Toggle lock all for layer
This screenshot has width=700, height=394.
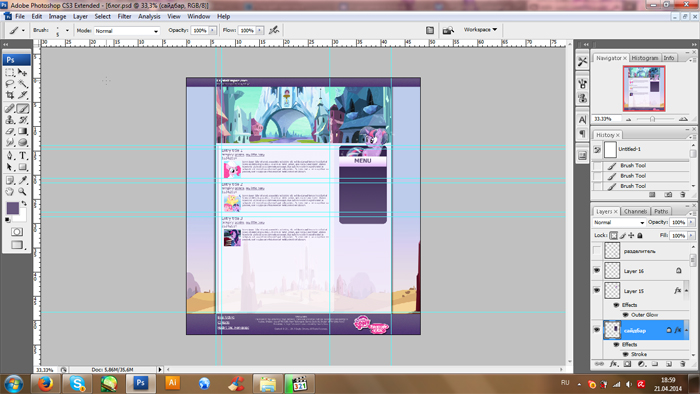(x=640, y=235)
